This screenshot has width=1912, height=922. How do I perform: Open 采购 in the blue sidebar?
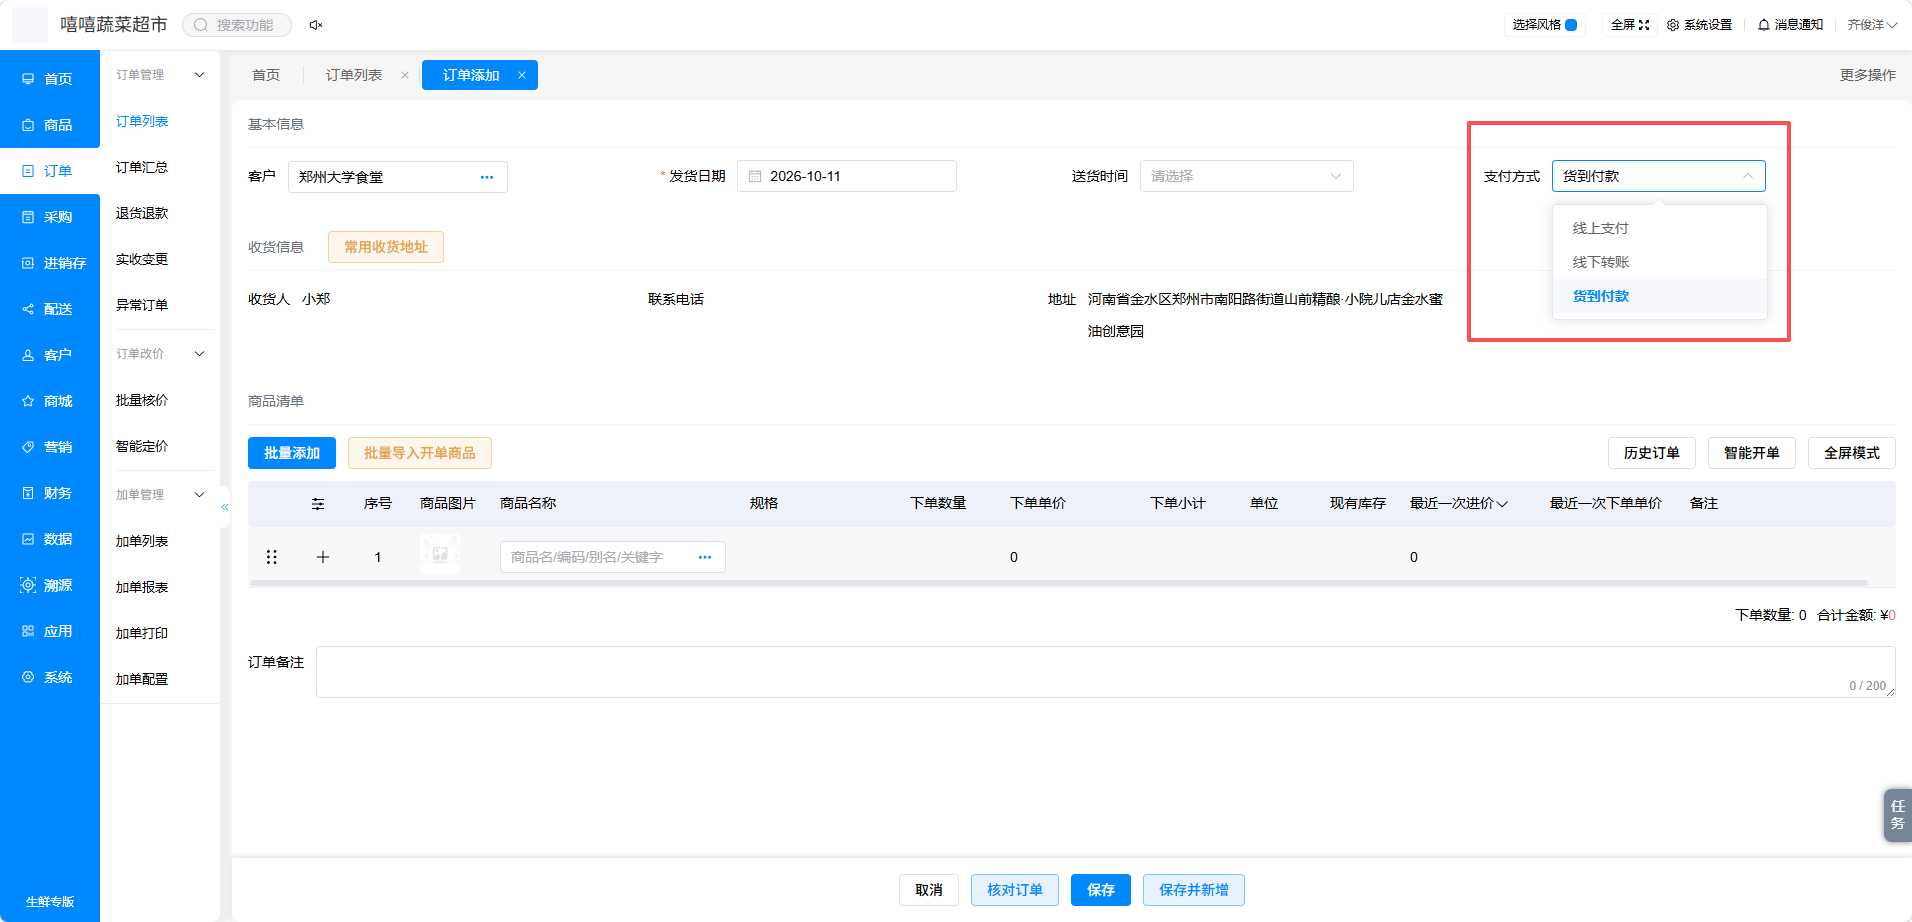pyautogui.click(x=50, y=217)
